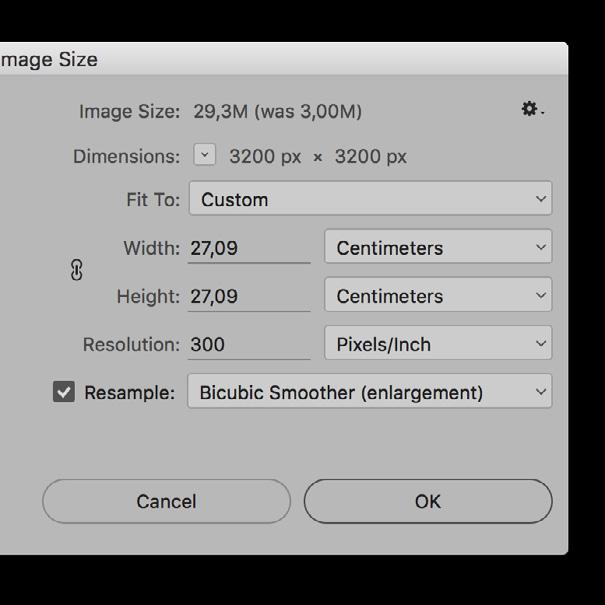This screenshot has width=605, height=605.
Task: Click the Cancel button
Action: [x=166, y=501]
